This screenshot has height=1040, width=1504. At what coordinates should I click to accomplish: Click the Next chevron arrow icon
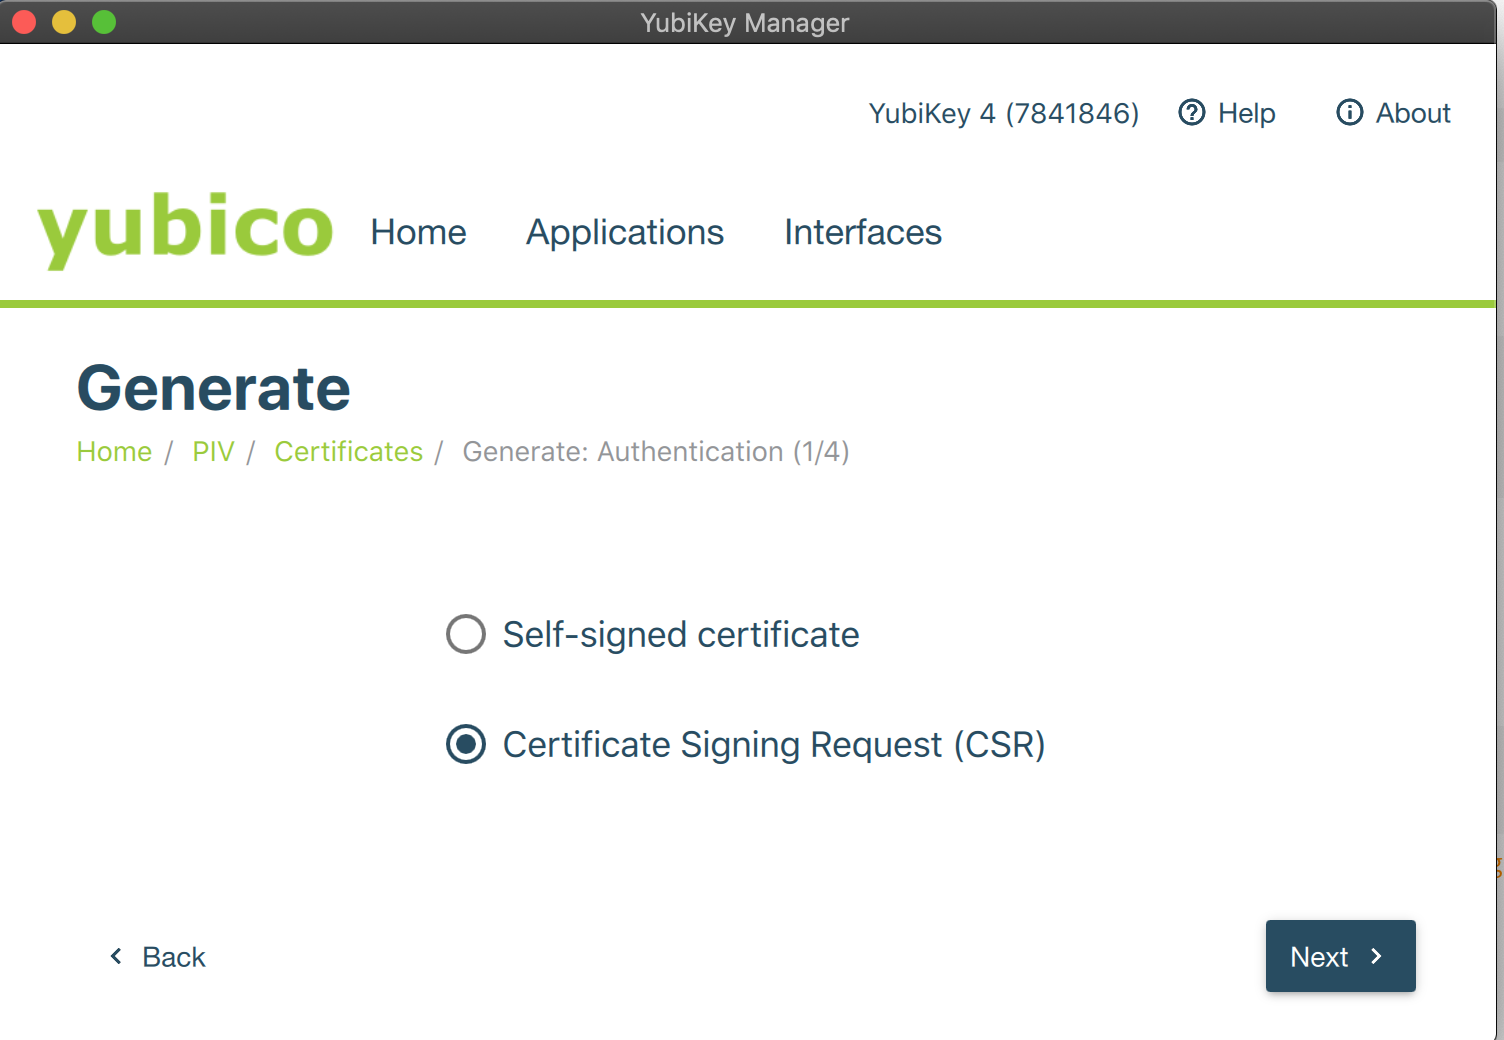click(1377, 957)
